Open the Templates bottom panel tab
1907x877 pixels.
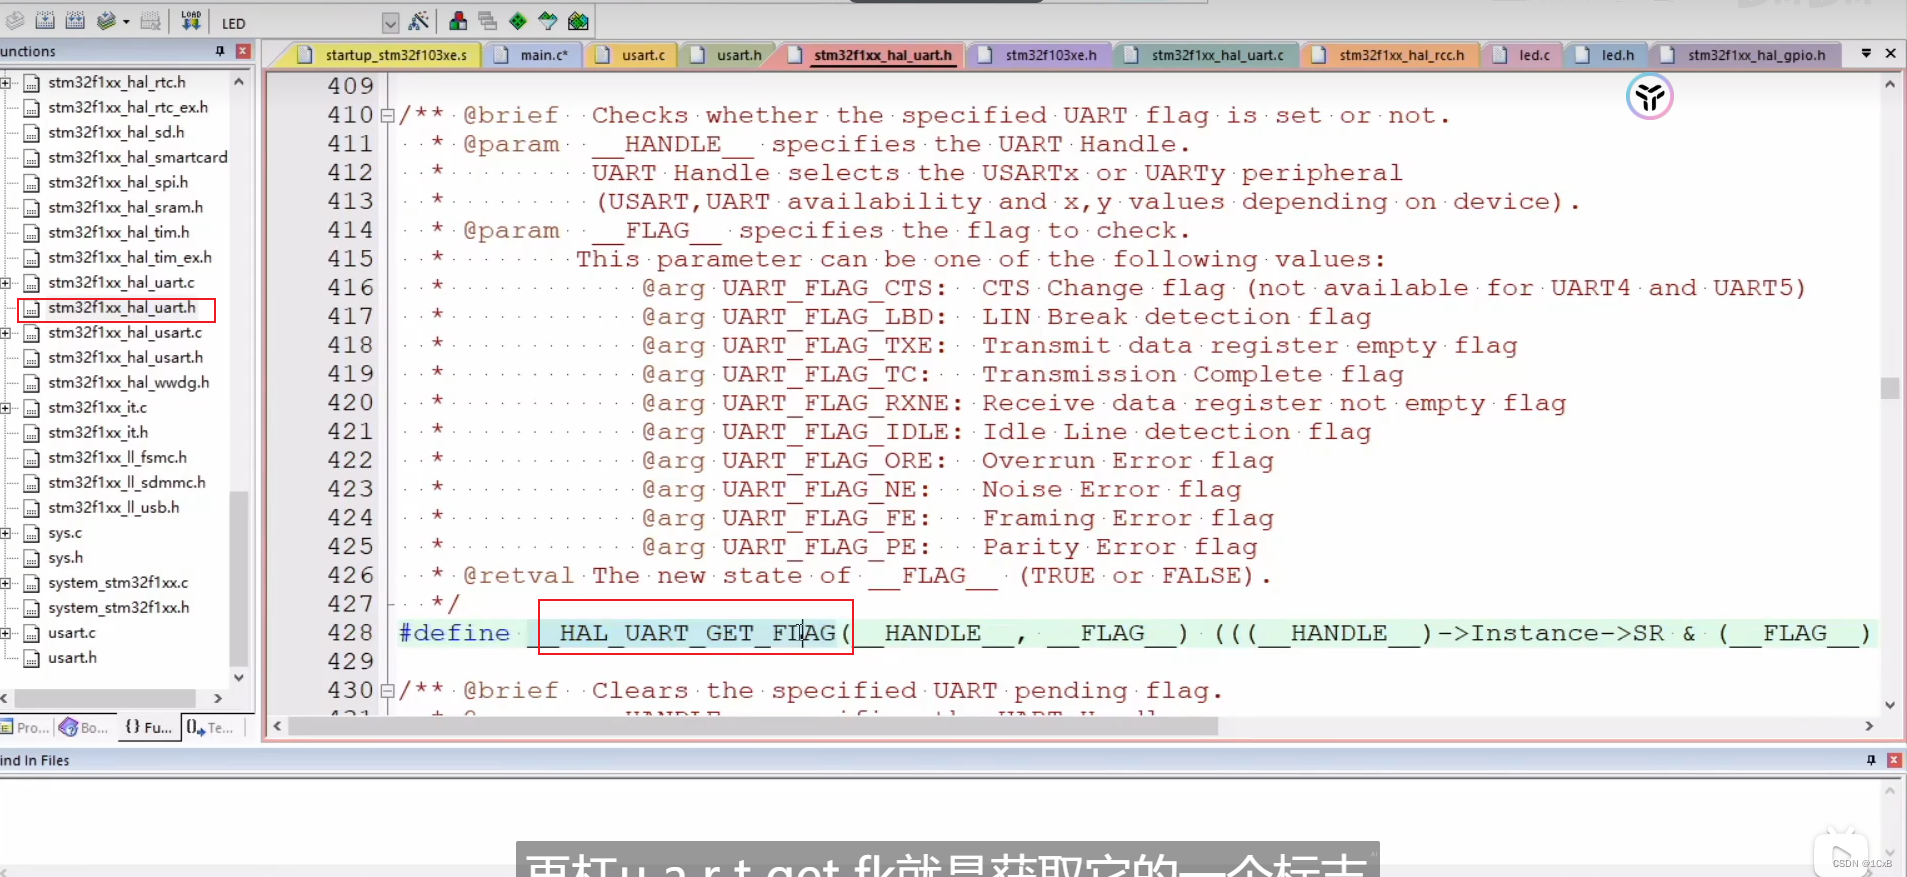[x=210, y=727]
